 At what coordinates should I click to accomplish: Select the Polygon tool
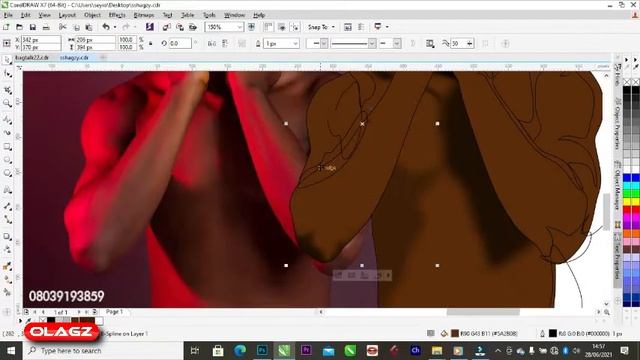pyautogui.click(x=7, y=174)
